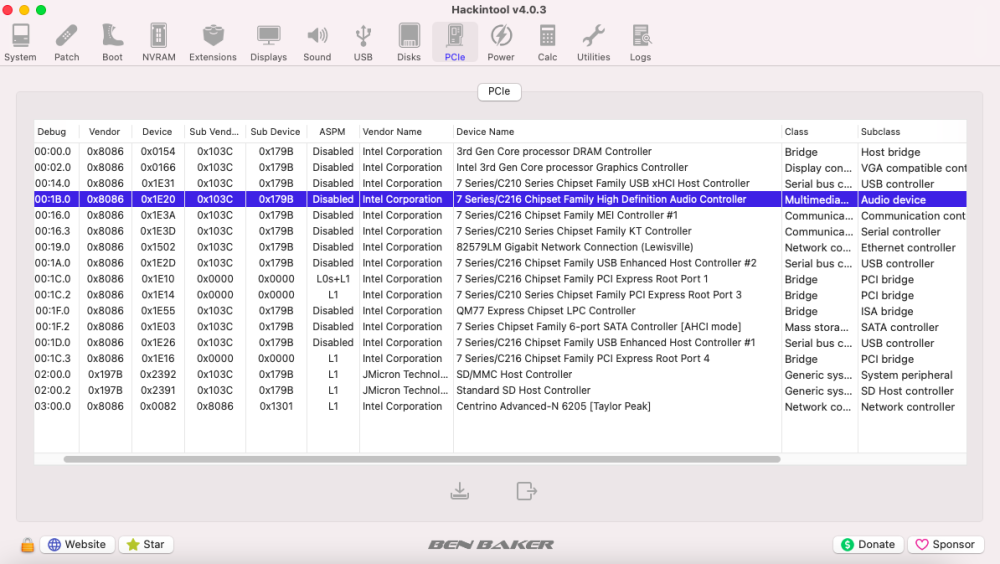The width and height of the screenshot is (1000, 564).
Task: Open the Website link button
Action: click(x=77, y=544)
